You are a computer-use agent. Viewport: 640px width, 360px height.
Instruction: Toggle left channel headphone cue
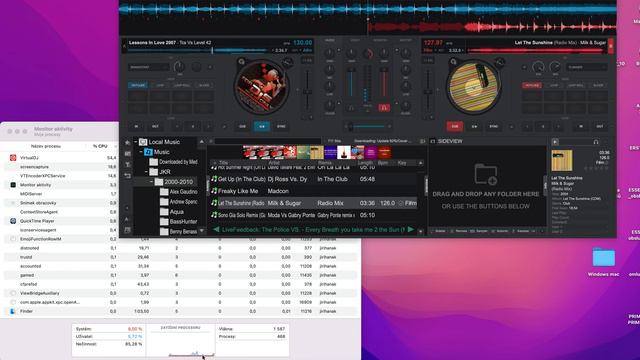[x=351, y=108]
